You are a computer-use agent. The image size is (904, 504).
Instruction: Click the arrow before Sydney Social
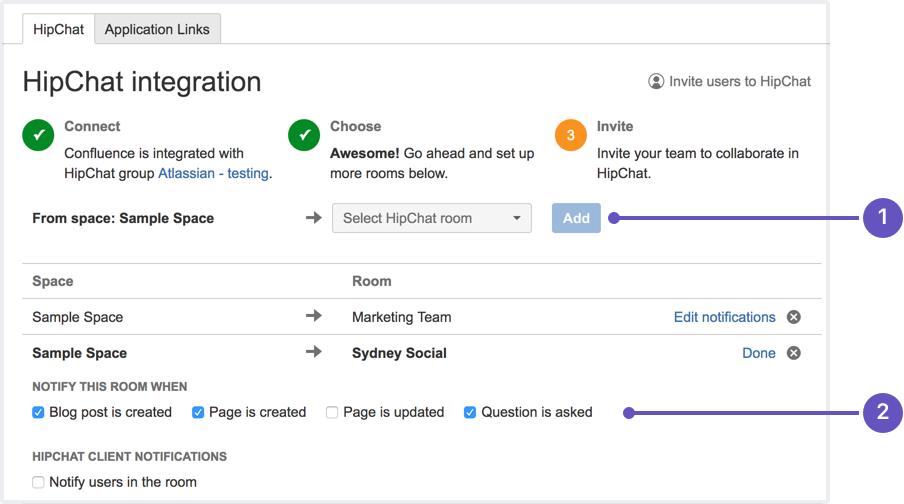click(314, 352)
